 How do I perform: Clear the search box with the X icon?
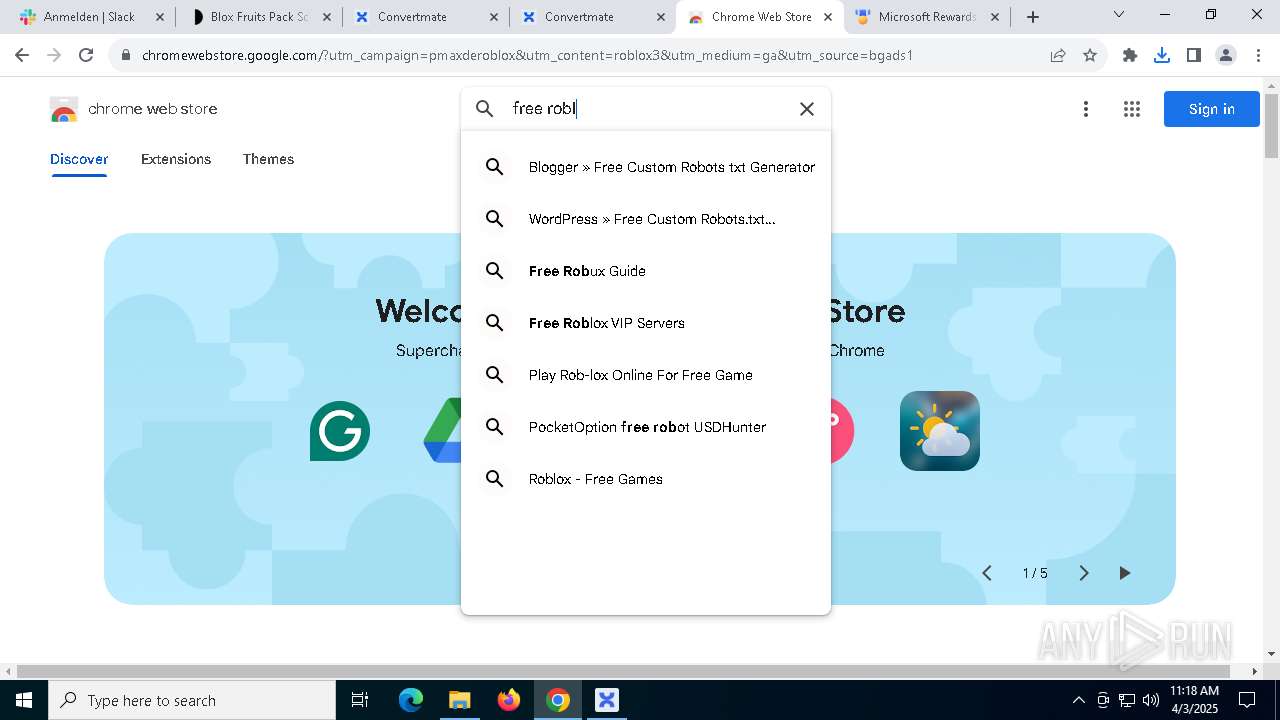[x=807, y=109]
